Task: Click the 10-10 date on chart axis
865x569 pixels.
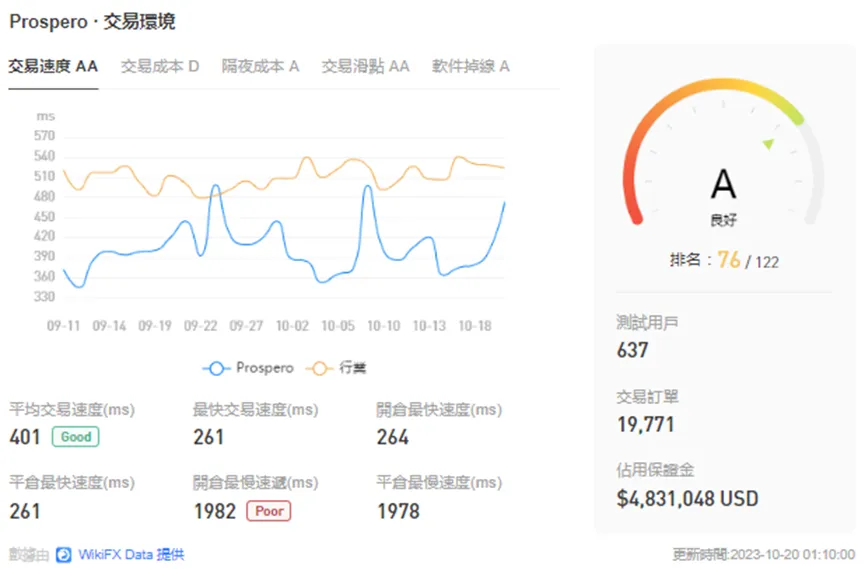Action: coord(384,326)
